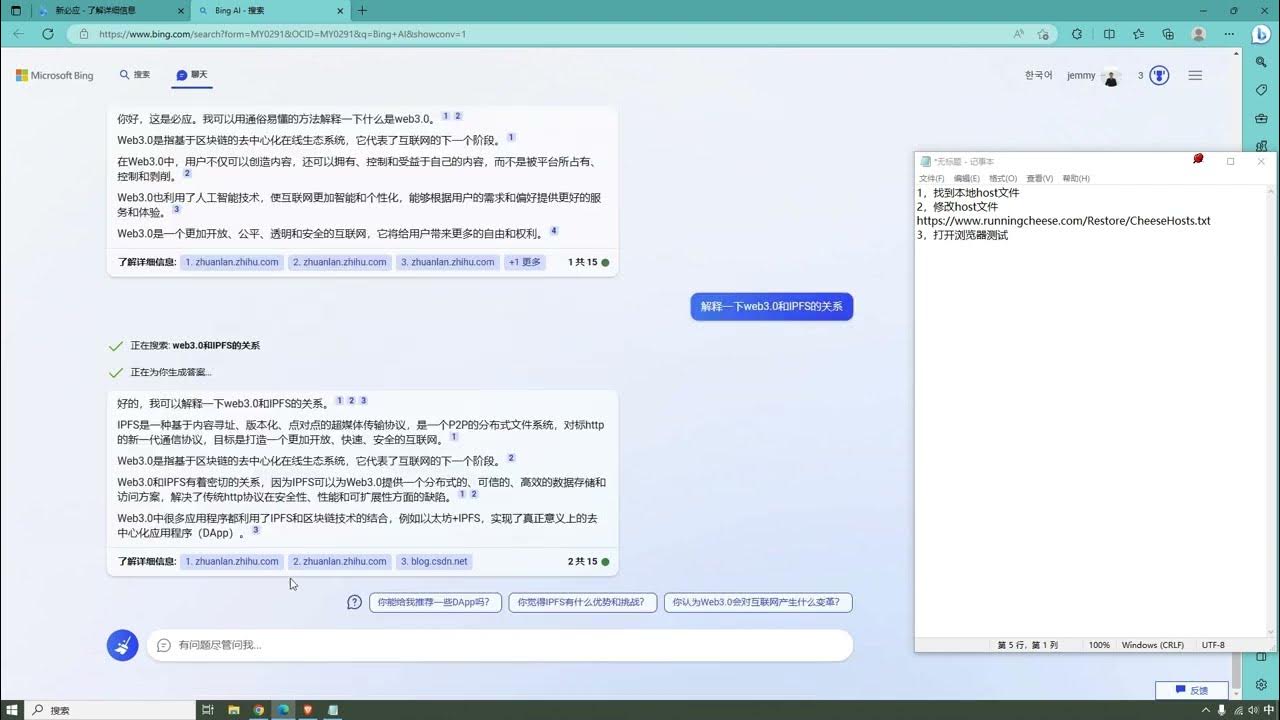Open Notepad 文件(F) menu
This screenshot has width=1280, height=720.
click(931, 178)
